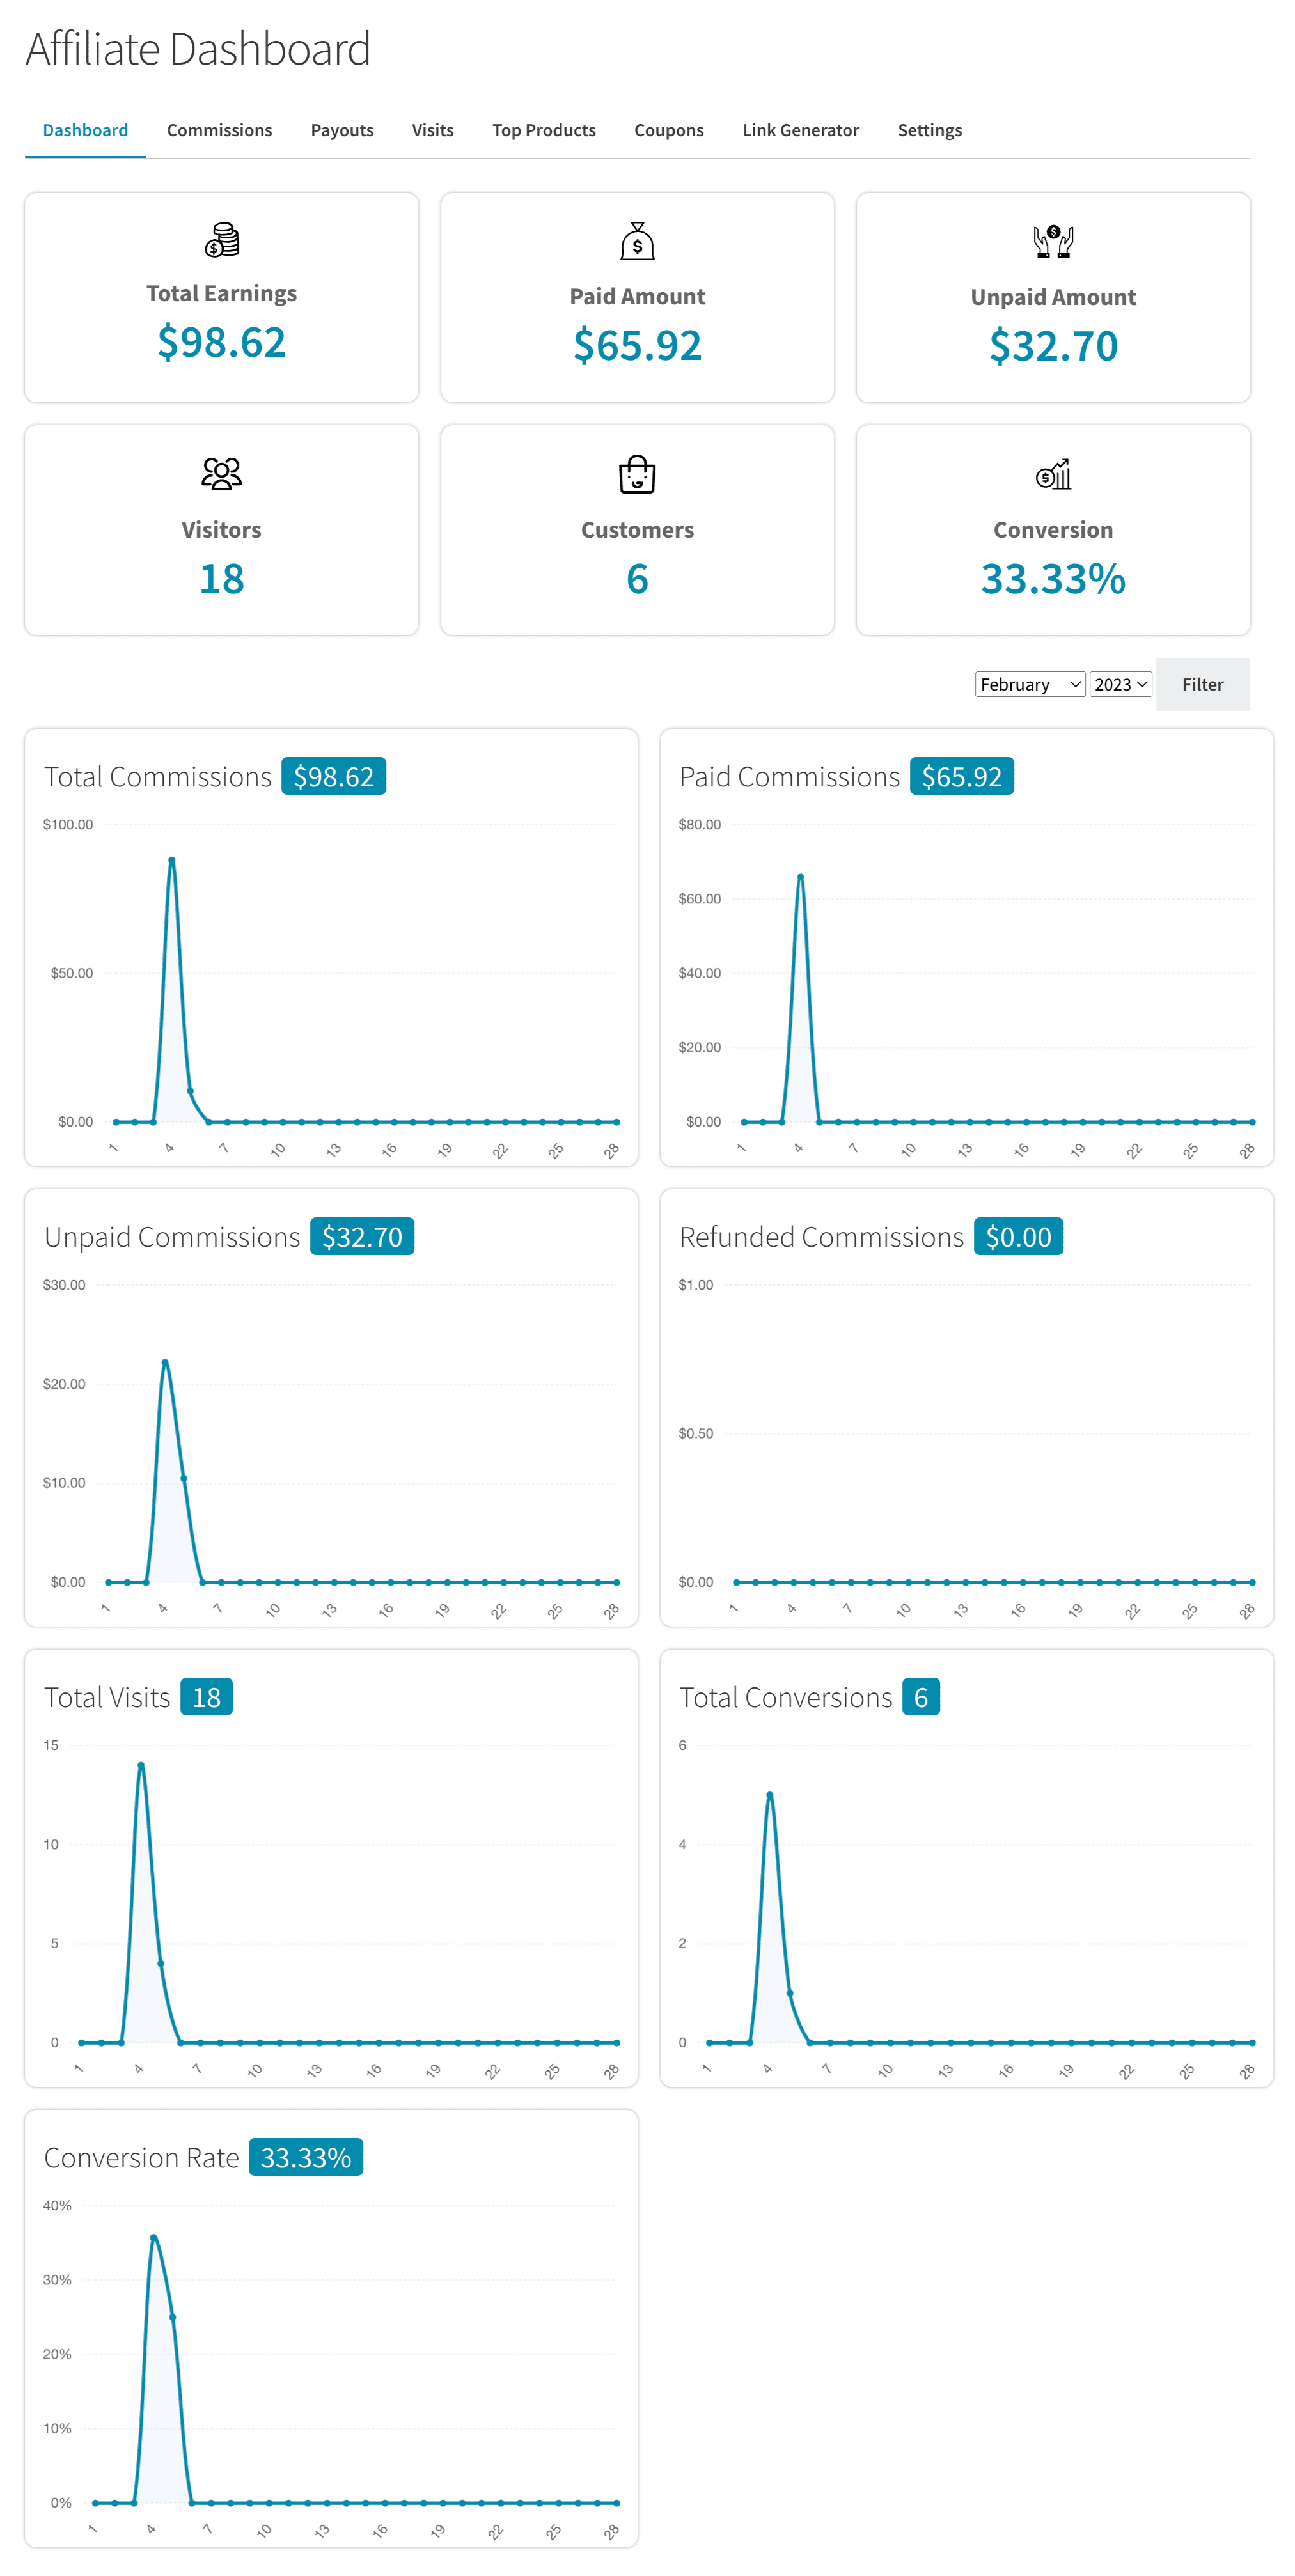Open the Link Generator tab

click(x=800, y=130)
